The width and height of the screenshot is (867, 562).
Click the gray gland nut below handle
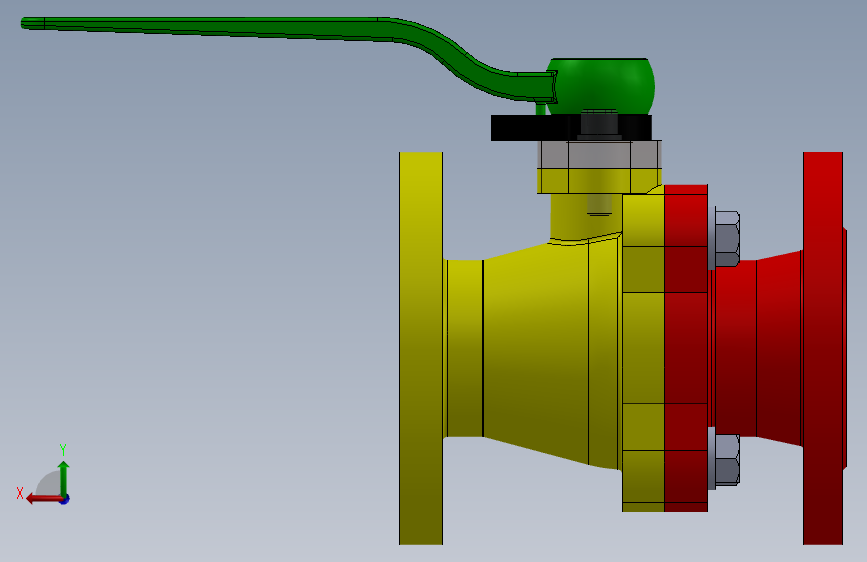pyautogui.click(x=599, y=154)
